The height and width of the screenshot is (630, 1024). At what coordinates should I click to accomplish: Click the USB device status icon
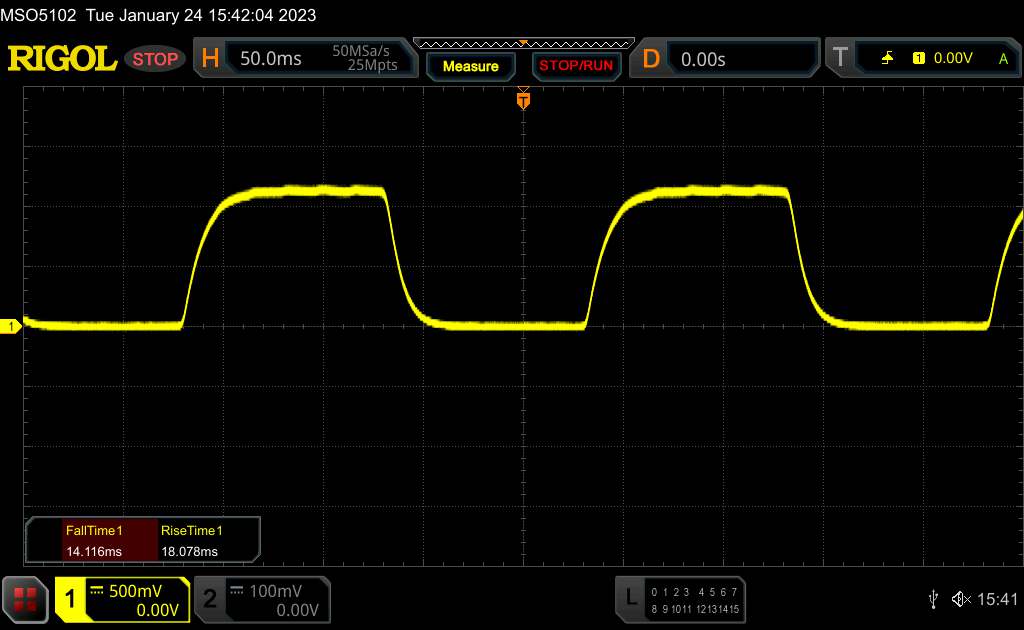[934, 599]
